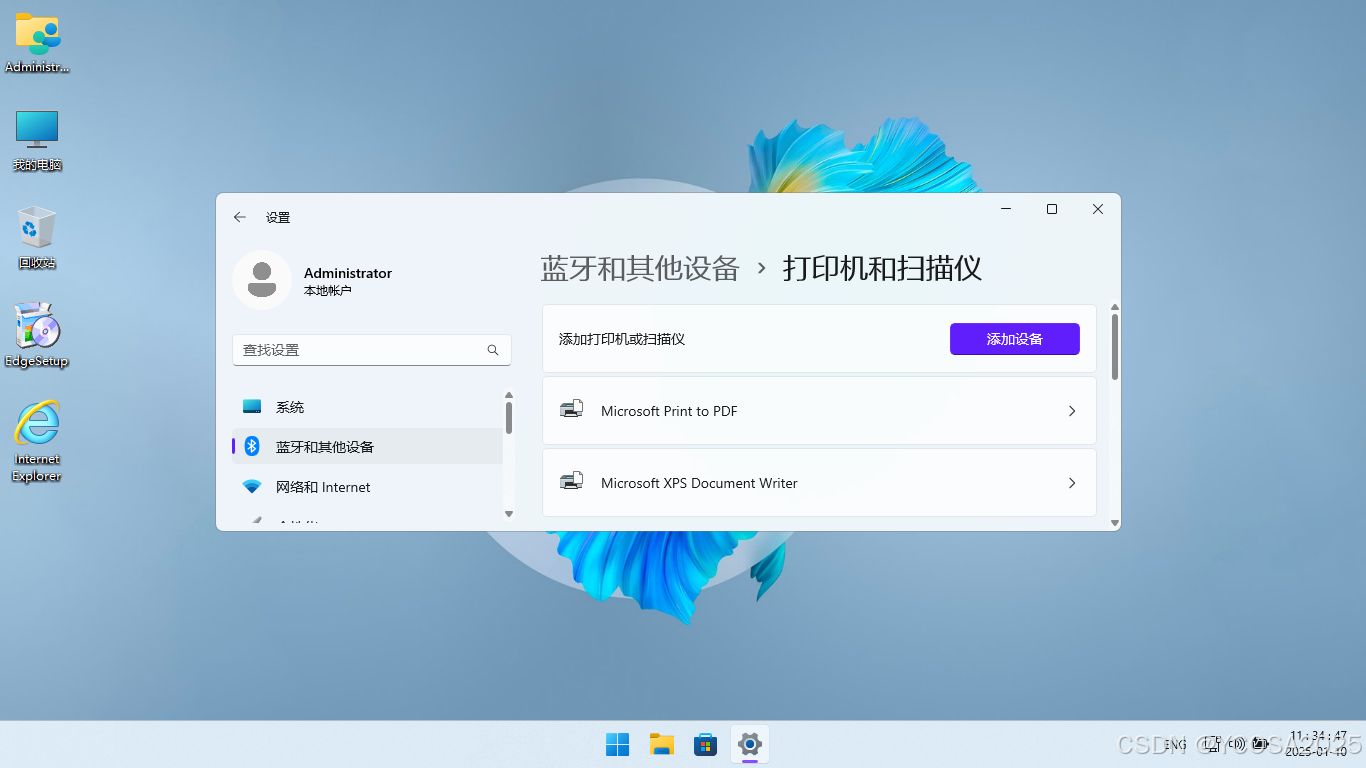Screen dimensions: 1366x768
Task: Select the Internet Explorer desktop icon
Action: 37,441
